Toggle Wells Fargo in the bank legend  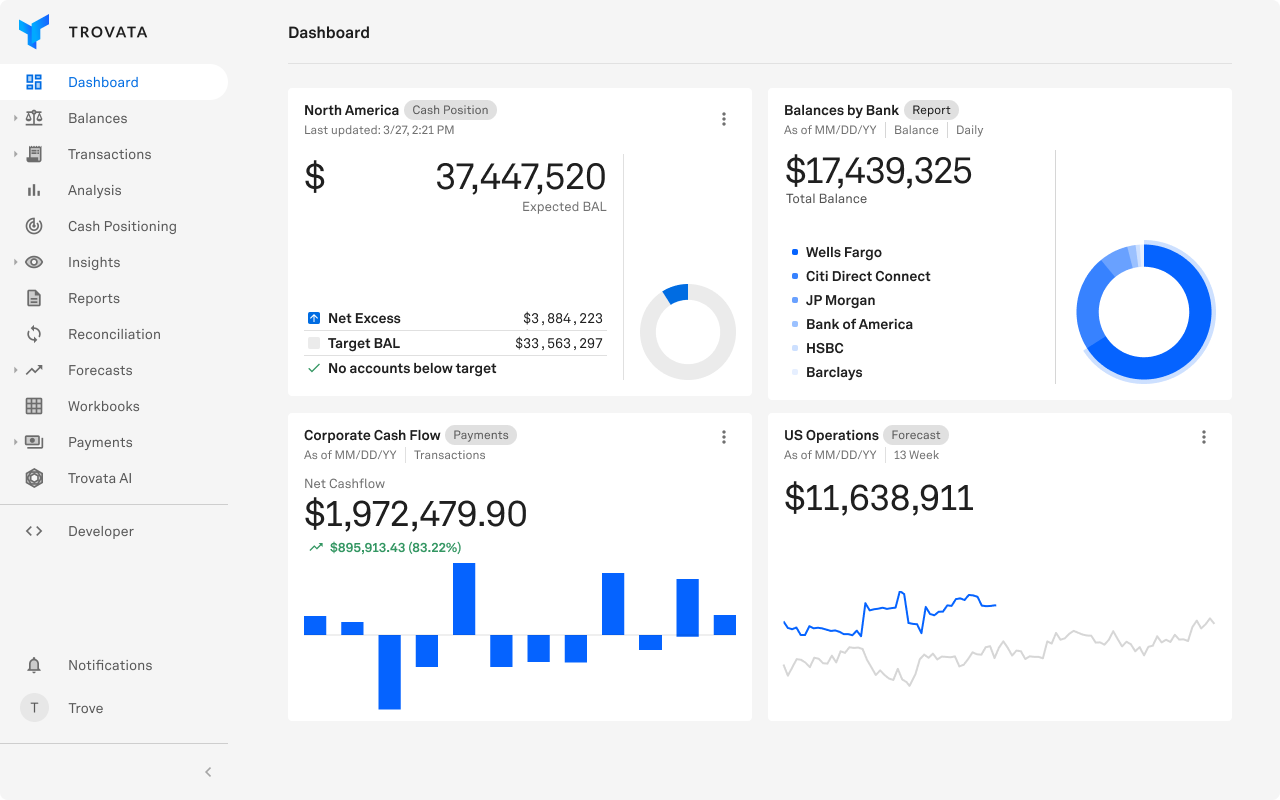[x=843, y=252]
